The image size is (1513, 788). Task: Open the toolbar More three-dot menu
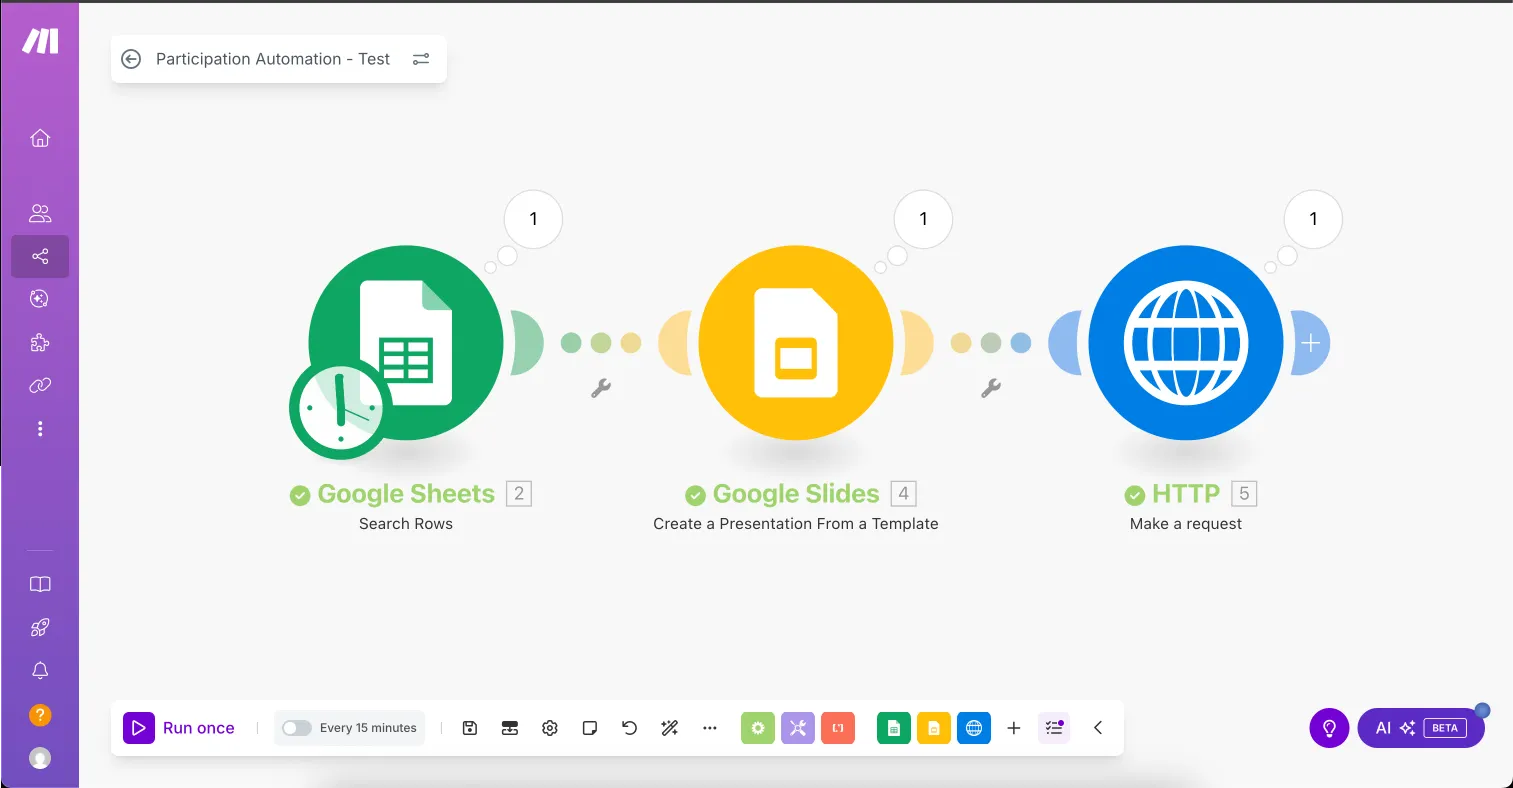pos(710,728)
